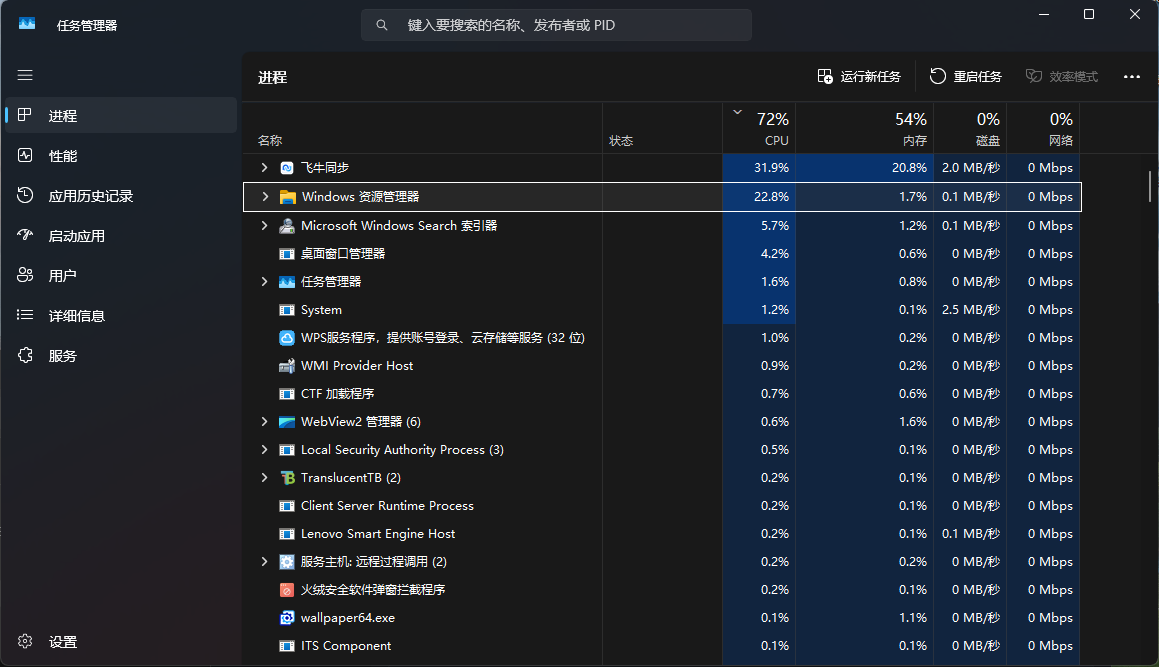Click the System process icon
Viewport: 1159px width, 667px height.
[287, 310]
